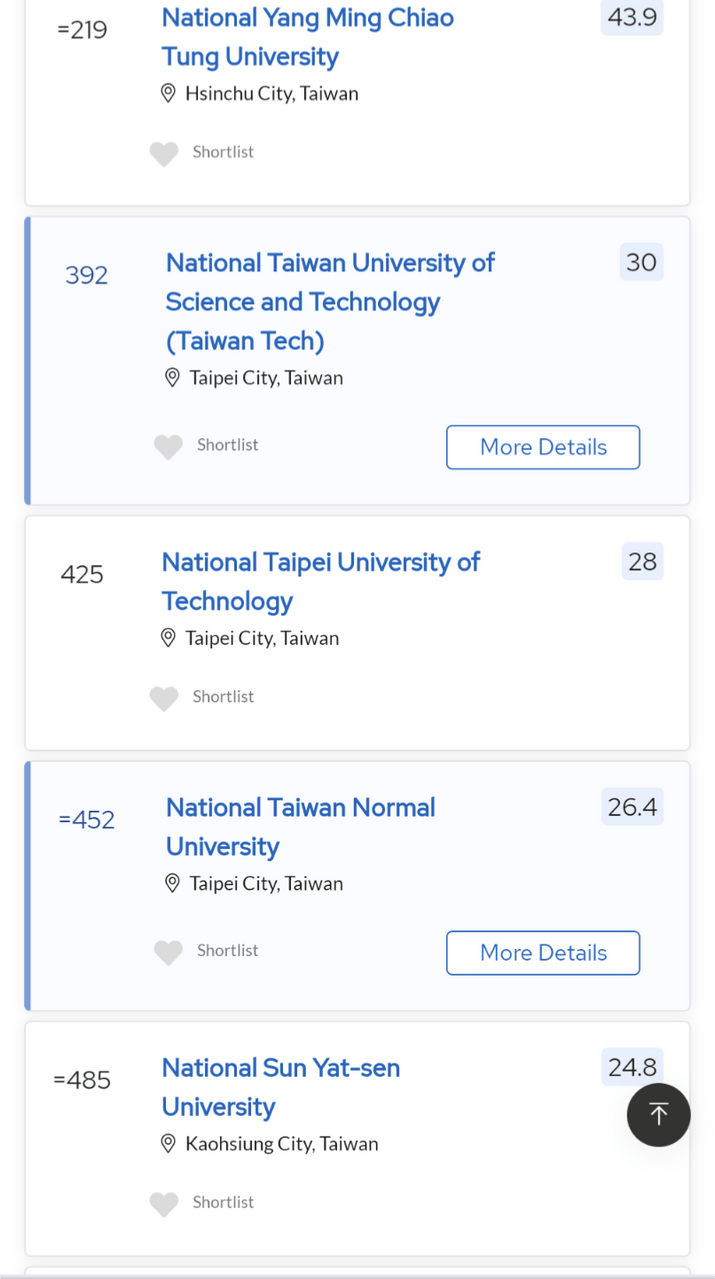This screenshot has height=1279, width=715.
Task: Open More Details for Taiwan Tech
Action: coord(543,447)
